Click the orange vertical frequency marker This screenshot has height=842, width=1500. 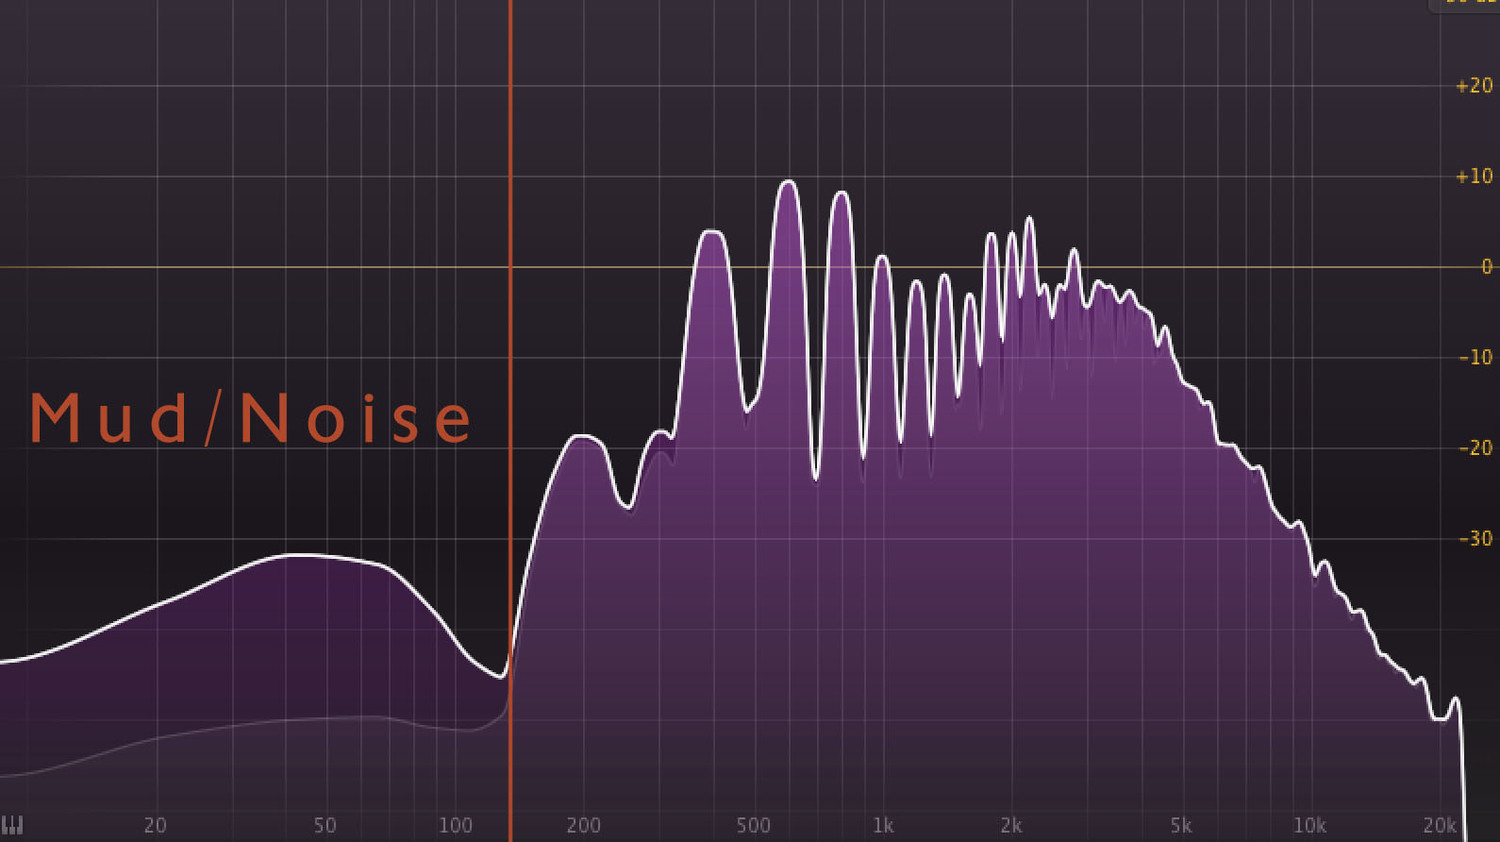click(511, 400)
